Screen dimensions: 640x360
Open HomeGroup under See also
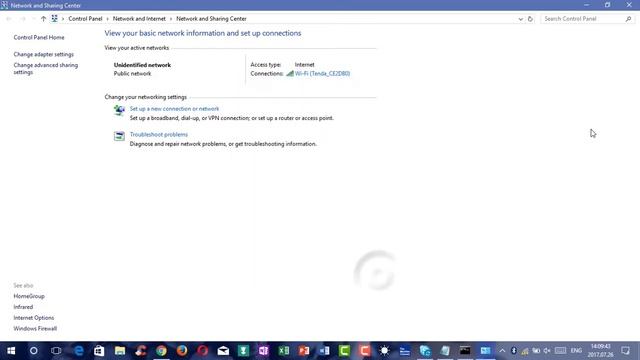pos(29,296)
